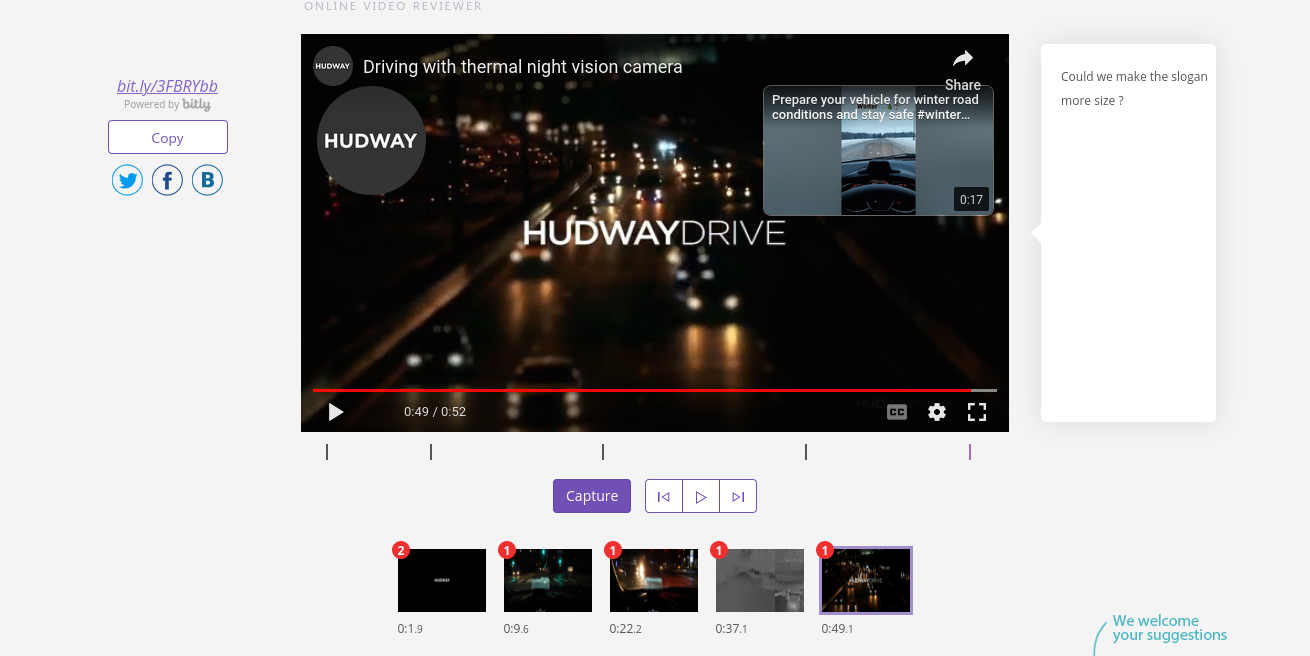Click the YouTube Share arrow icon
The image size is (1310, 656).
(963, 59)
